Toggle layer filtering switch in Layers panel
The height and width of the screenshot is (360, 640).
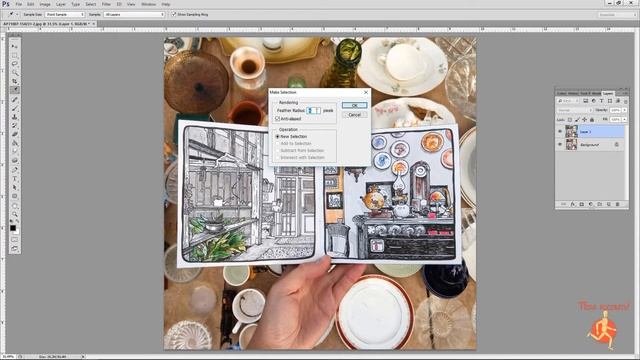tap(625, 101)
